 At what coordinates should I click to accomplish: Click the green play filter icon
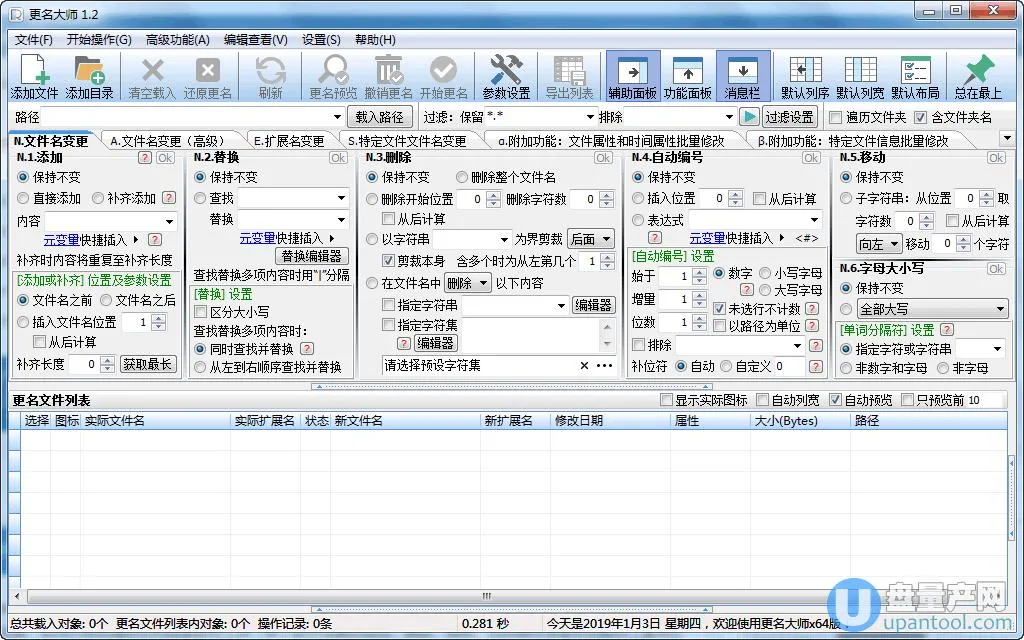[x=749, y=117]
